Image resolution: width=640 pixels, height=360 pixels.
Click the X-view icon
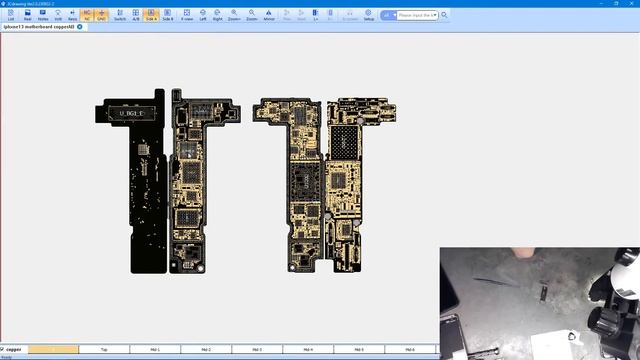[x=187, y=15]
